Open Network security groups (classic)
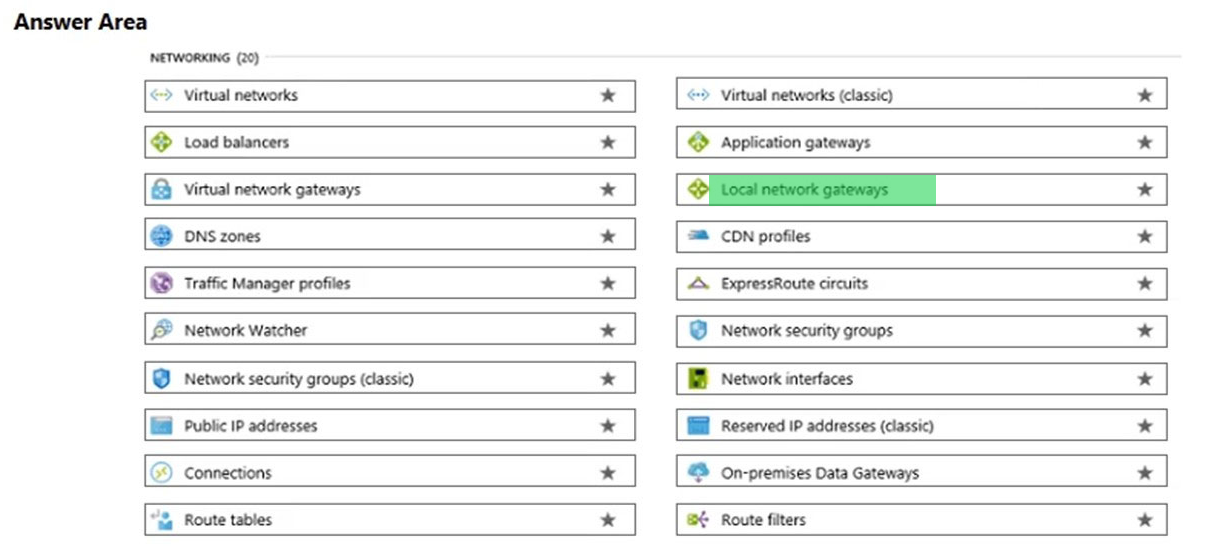Viewport: 1220px width, 553px height. tap(390, 379)
